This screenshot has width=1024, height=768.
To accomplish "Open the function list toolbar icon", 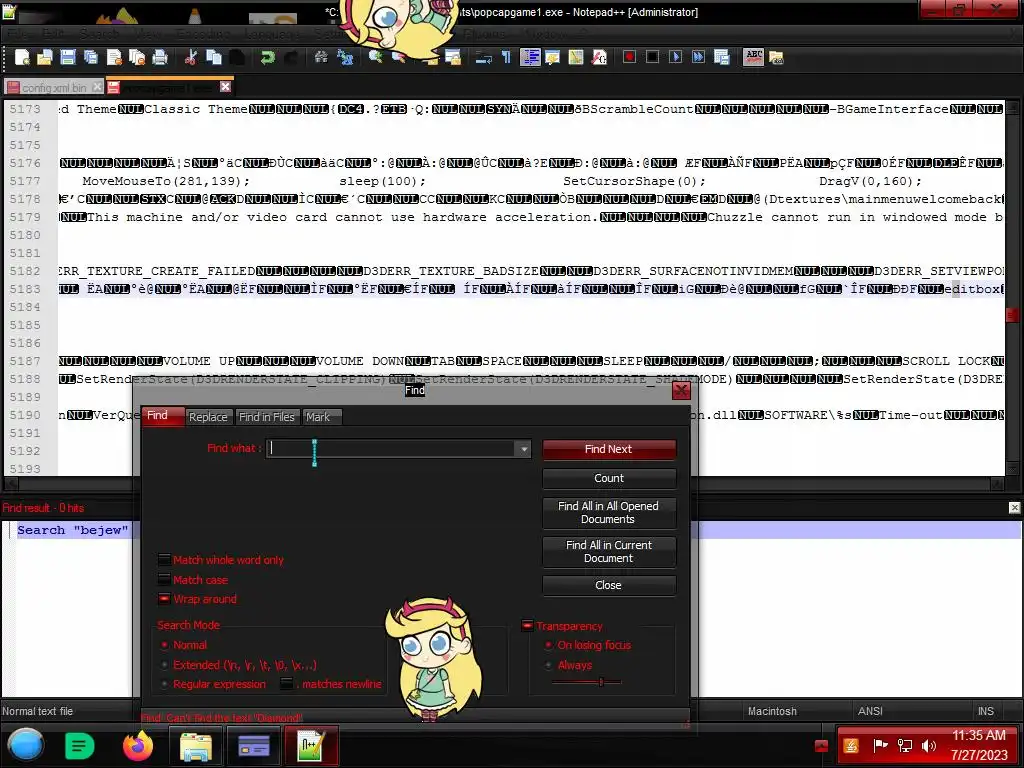I will coord(599,57).
